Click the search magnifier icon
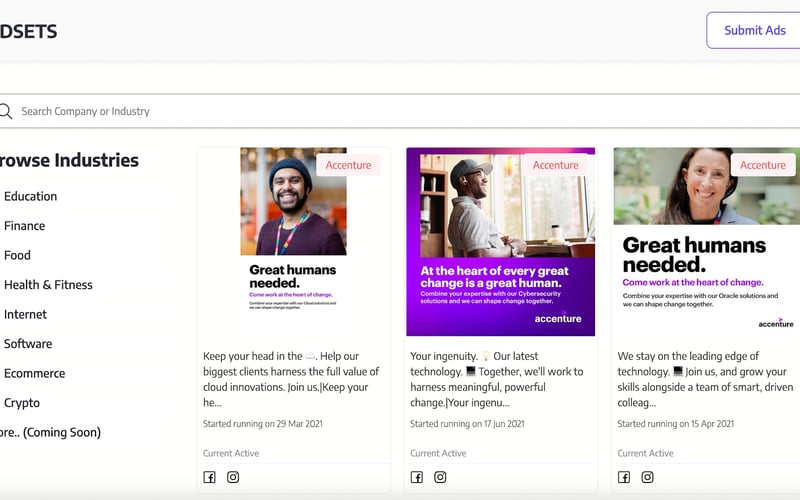The height and width of the screenshot is (500, 800). 5,111
